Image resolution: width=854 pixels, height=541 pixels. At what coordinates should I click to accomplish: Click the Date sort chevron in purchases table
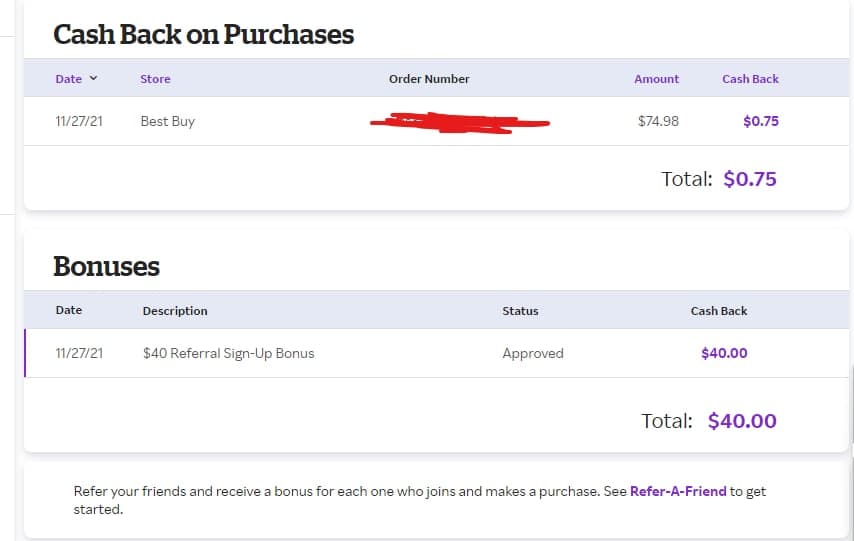94,79
